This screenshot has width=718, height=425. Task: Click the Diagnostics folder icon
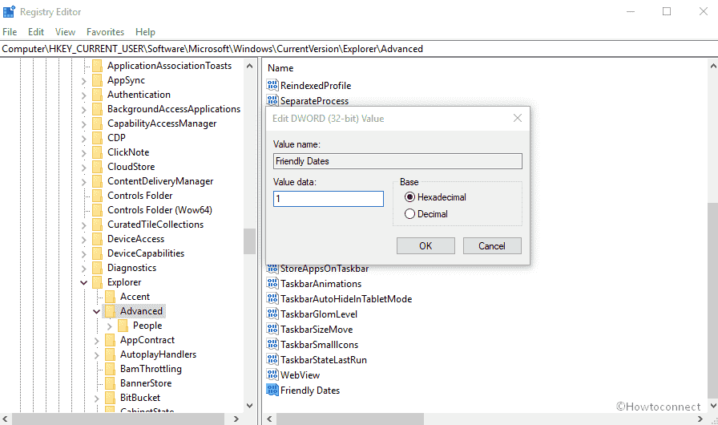click(97, 267)
